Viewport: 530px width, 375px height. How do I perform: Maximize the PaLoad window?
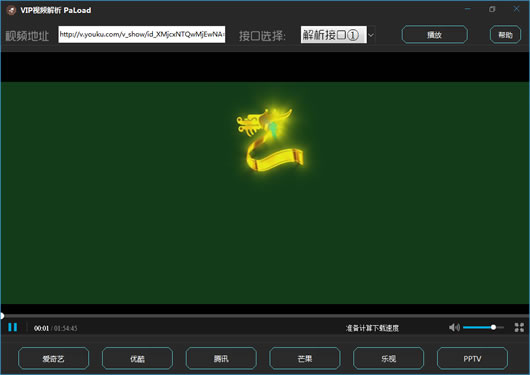492,9
